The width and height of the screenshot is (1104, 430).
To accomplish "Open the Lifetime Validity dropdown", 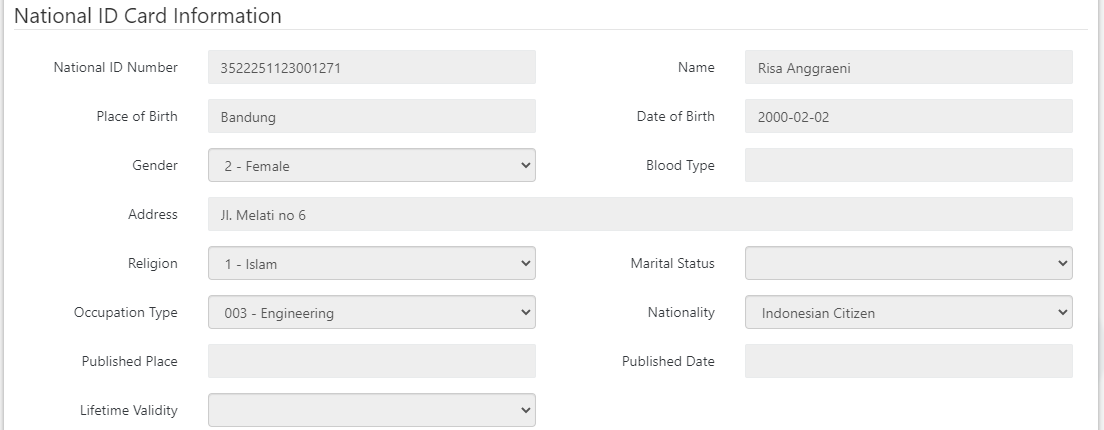I will (371, 410).
